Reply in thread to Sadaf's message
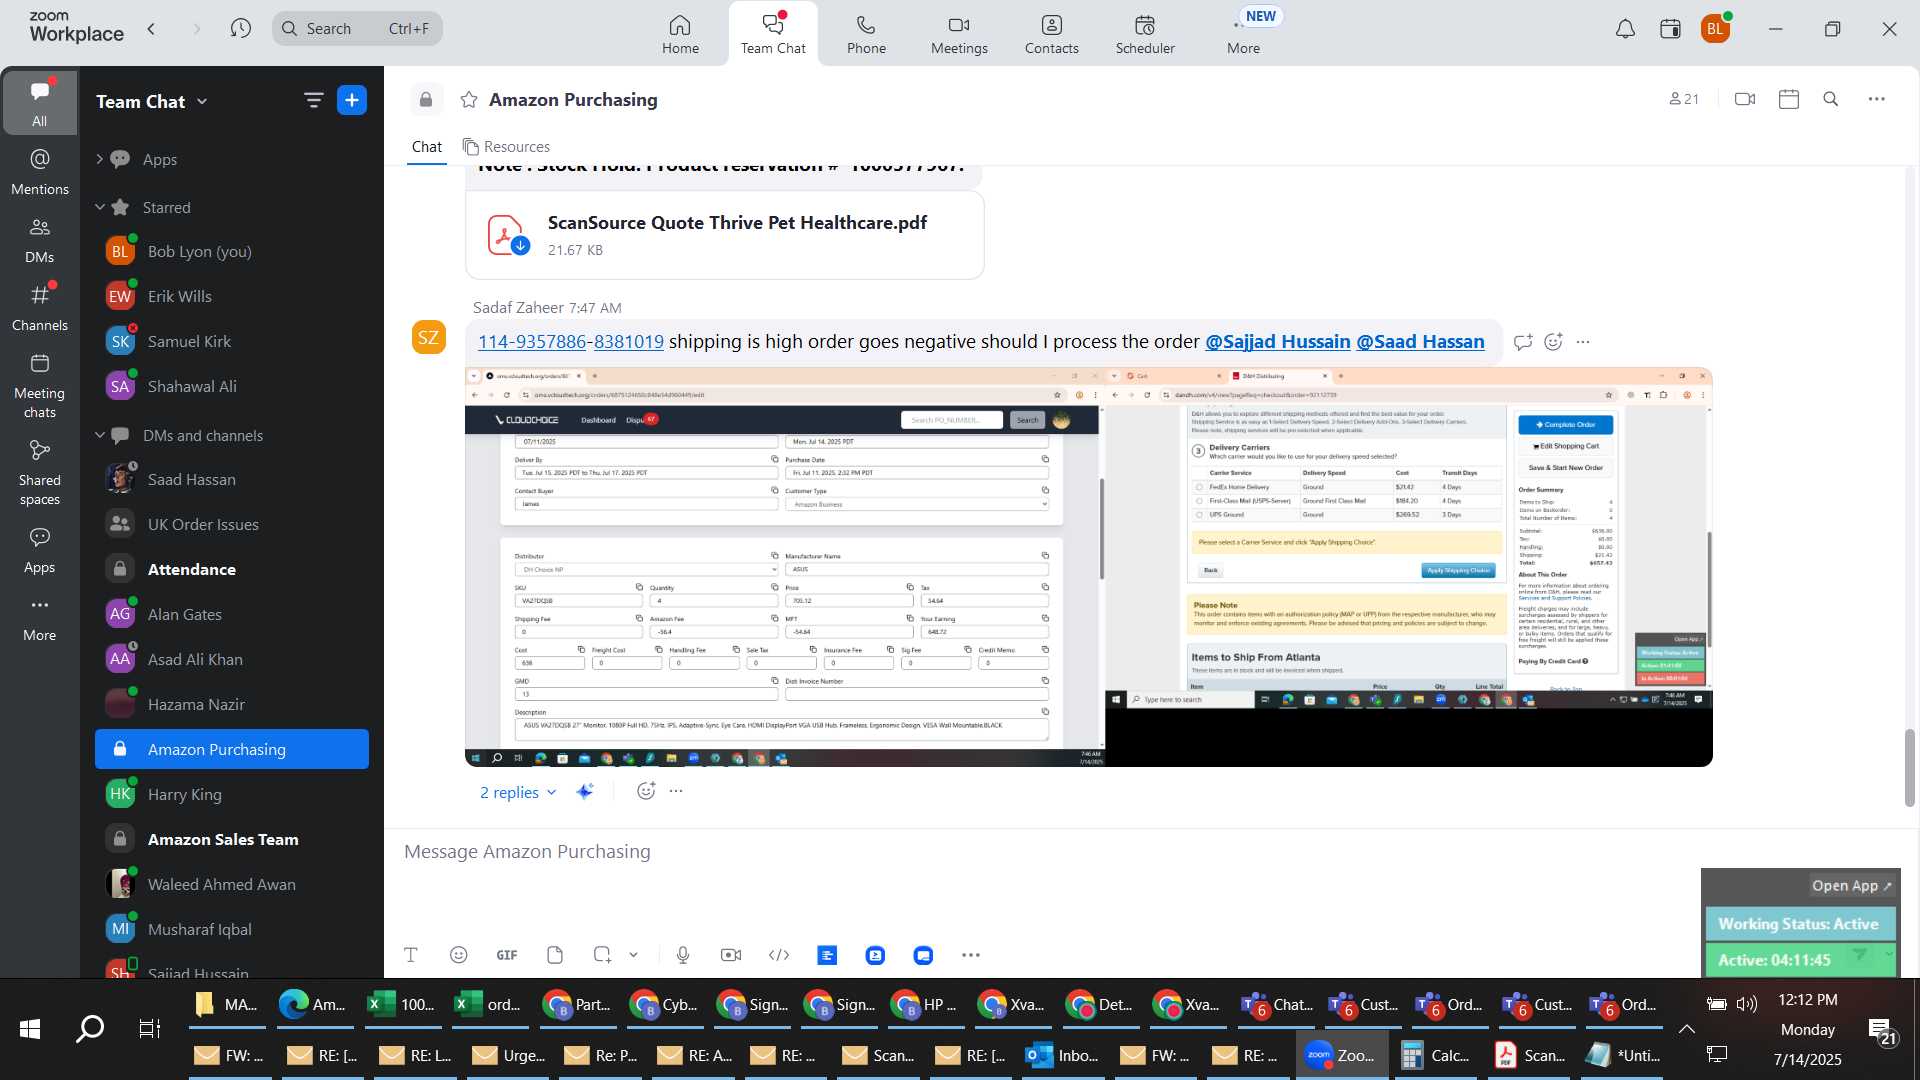Screen dimensions: 1920x1080 pos(1523,342)
